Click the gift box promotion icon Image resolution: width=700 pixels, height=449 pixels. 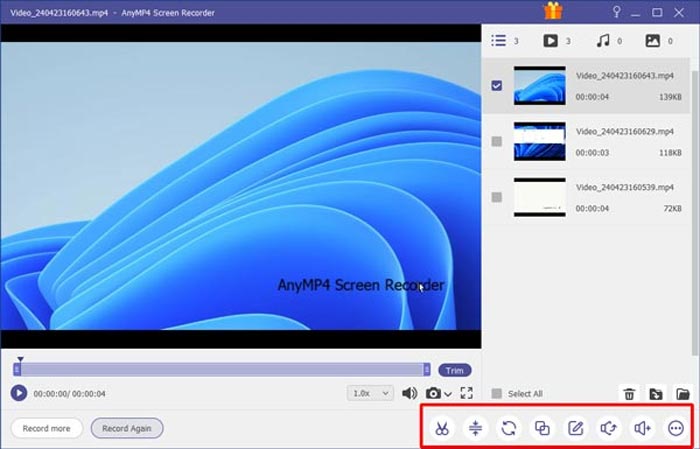coord(553,11)
